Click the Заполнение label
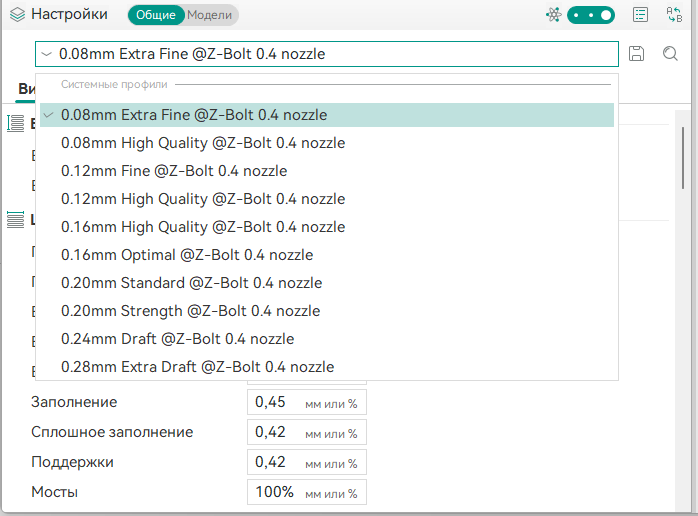 click(74, 402)
